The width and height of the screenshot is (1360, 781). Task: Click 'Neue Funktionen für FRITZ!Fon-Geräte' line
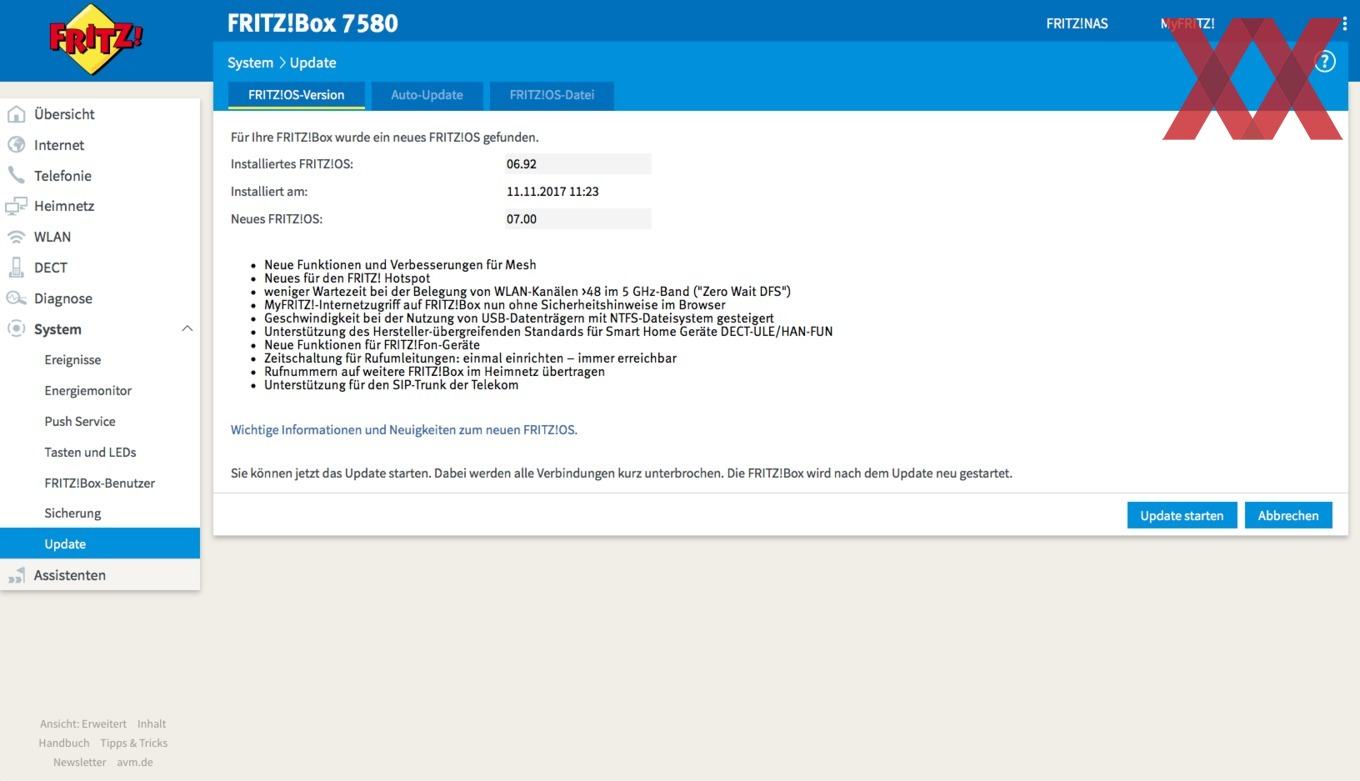click(x=372, y=345)
